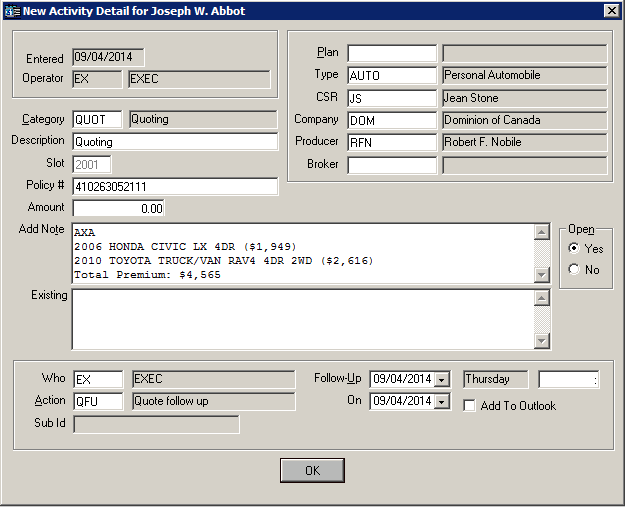Open the On date dropdown
This screenshot has width=625, height=507.
pos(441,401)
